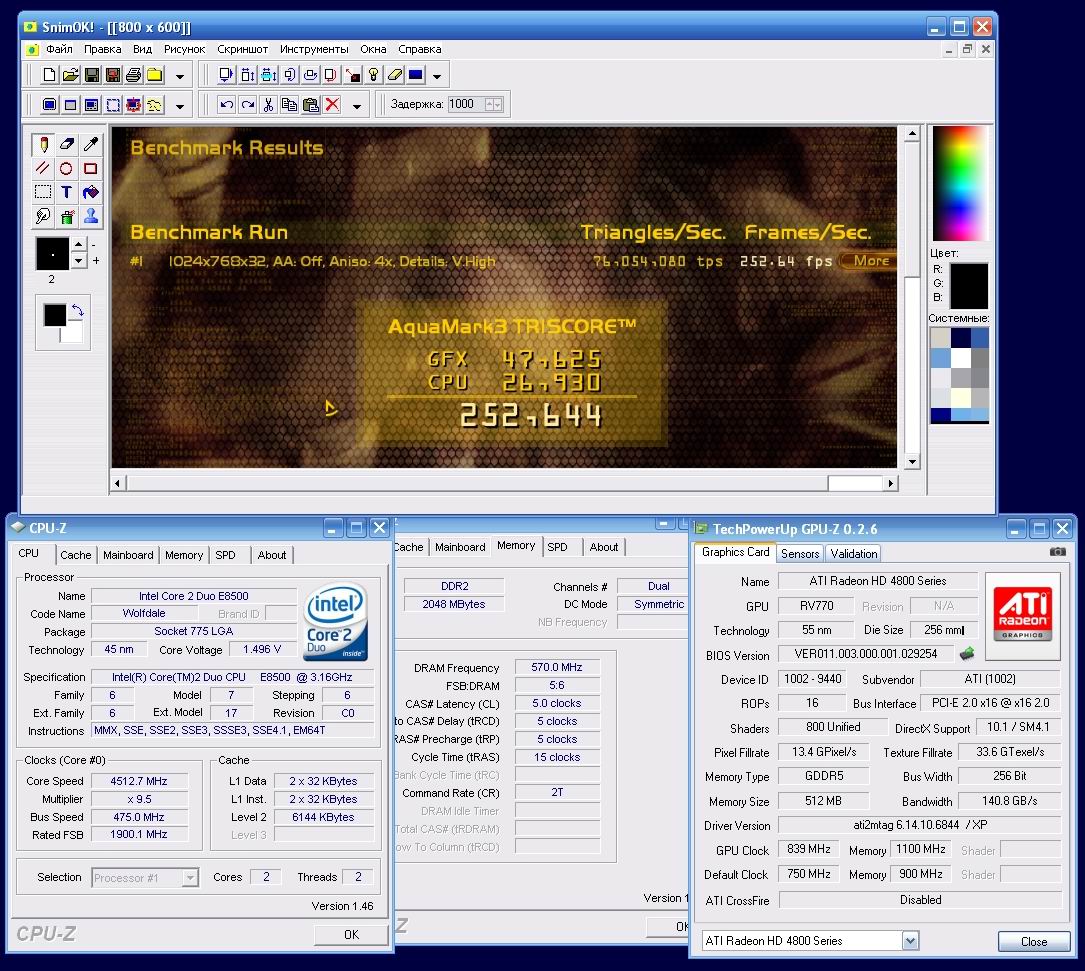Click the copy icon
Screen dimensions: 1085x971
click(x=289, y=105)
